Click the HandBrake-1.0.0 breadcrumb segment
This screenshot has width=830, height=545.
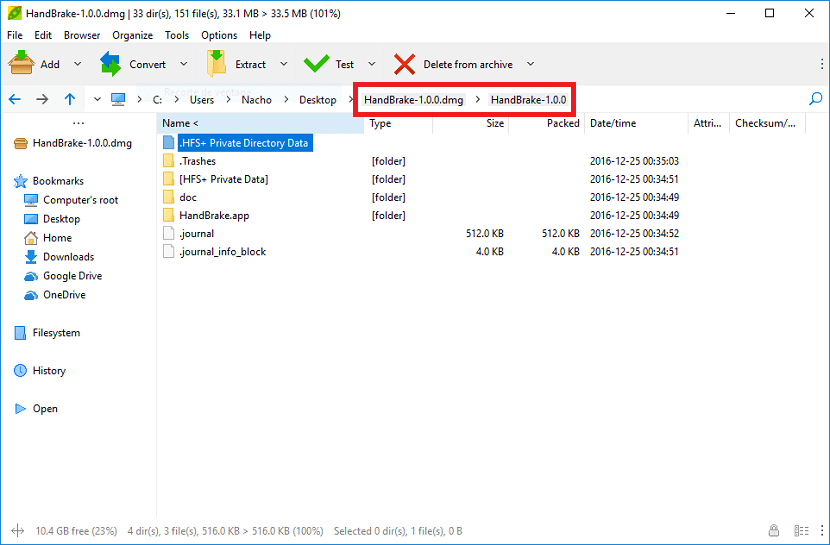(x=528, y=99)
